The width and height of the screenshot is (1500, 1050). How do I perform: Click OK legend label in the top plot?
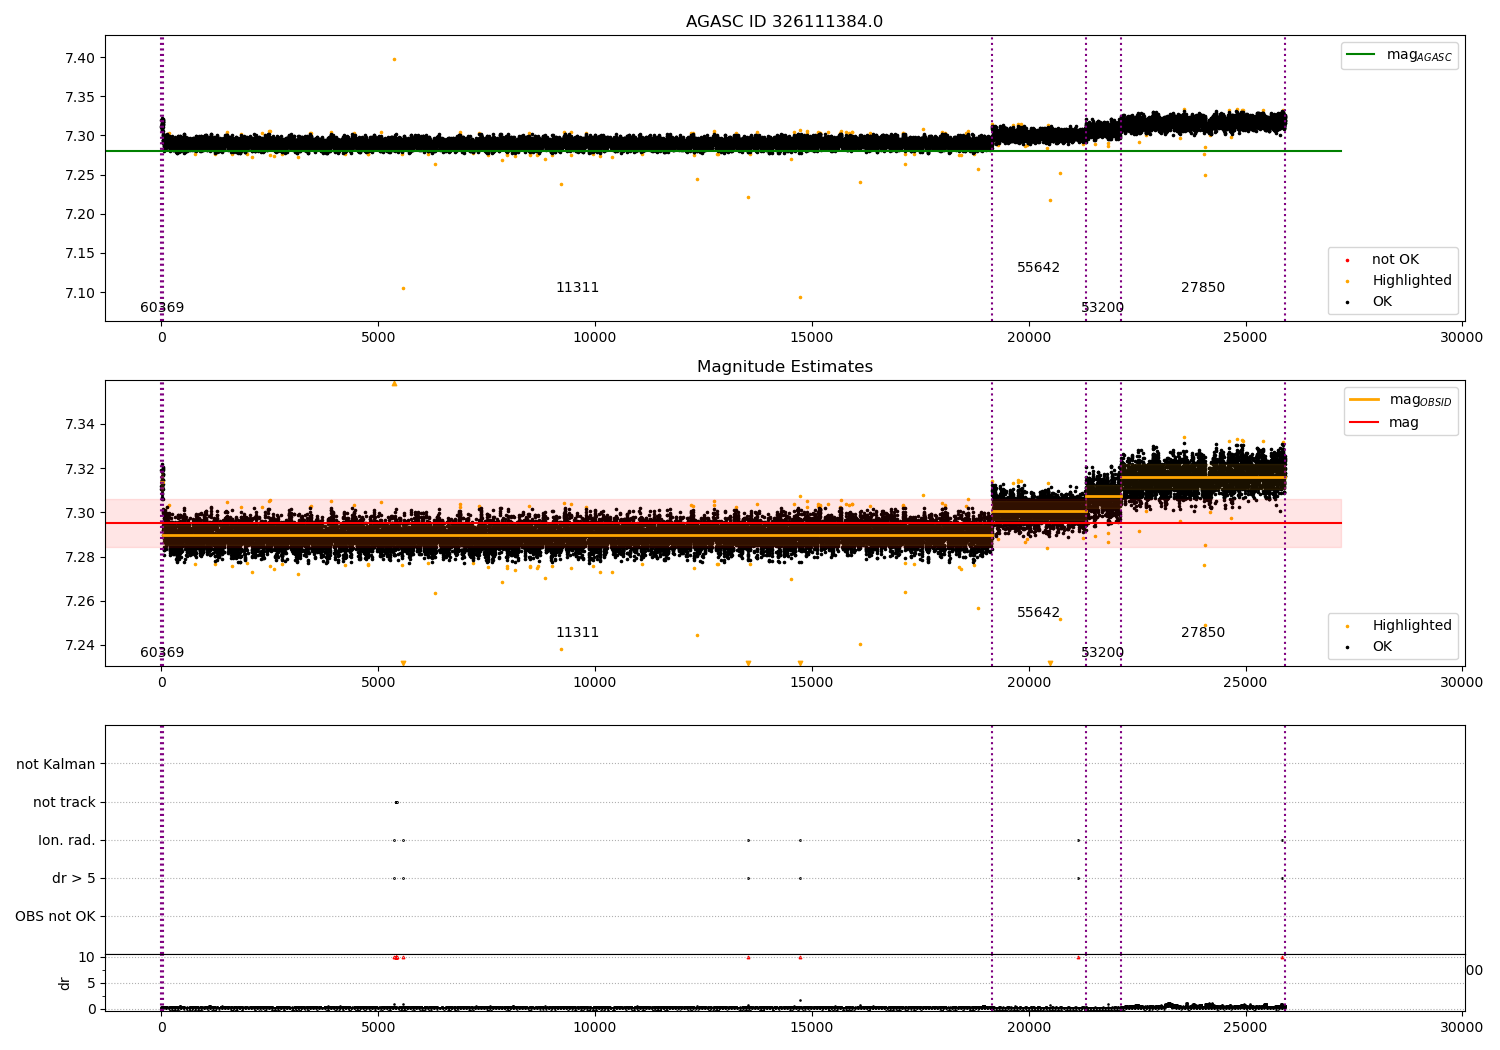1381,302
